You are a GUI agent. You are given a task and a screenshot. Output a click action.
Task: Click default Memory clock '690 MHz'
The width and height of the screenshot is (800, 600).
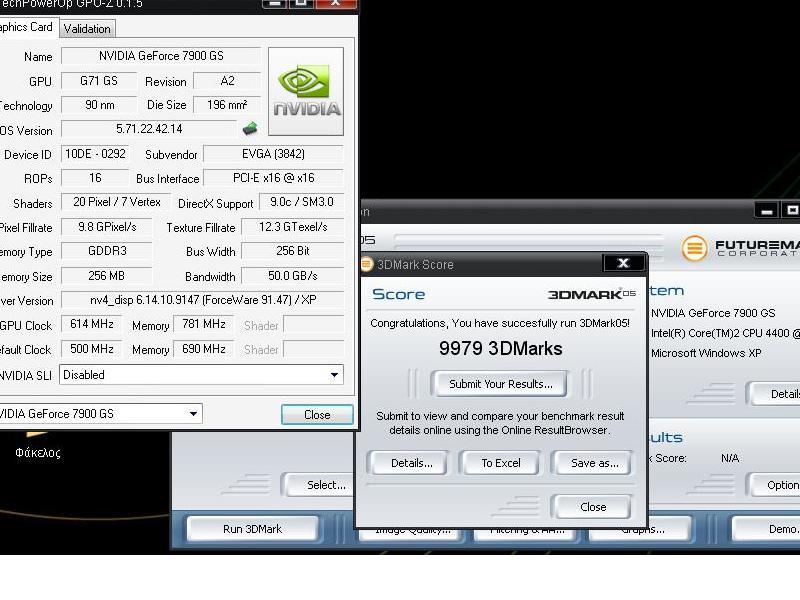[204, 348]
